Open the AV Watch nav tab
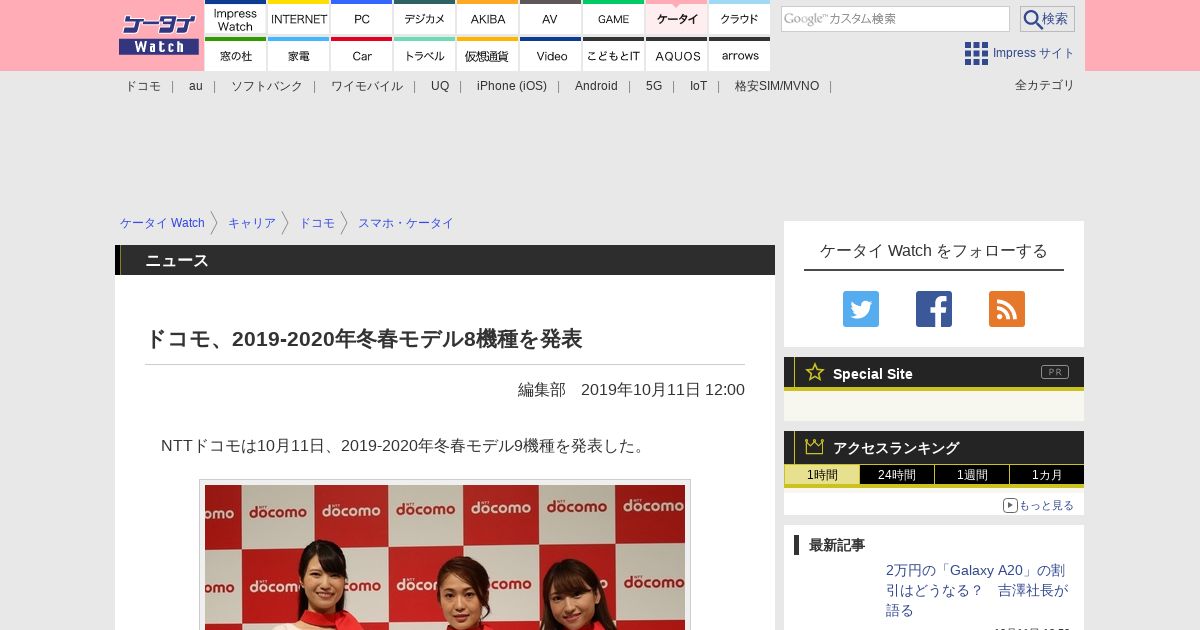The image size is (1200, 630). tap(550, 18)
